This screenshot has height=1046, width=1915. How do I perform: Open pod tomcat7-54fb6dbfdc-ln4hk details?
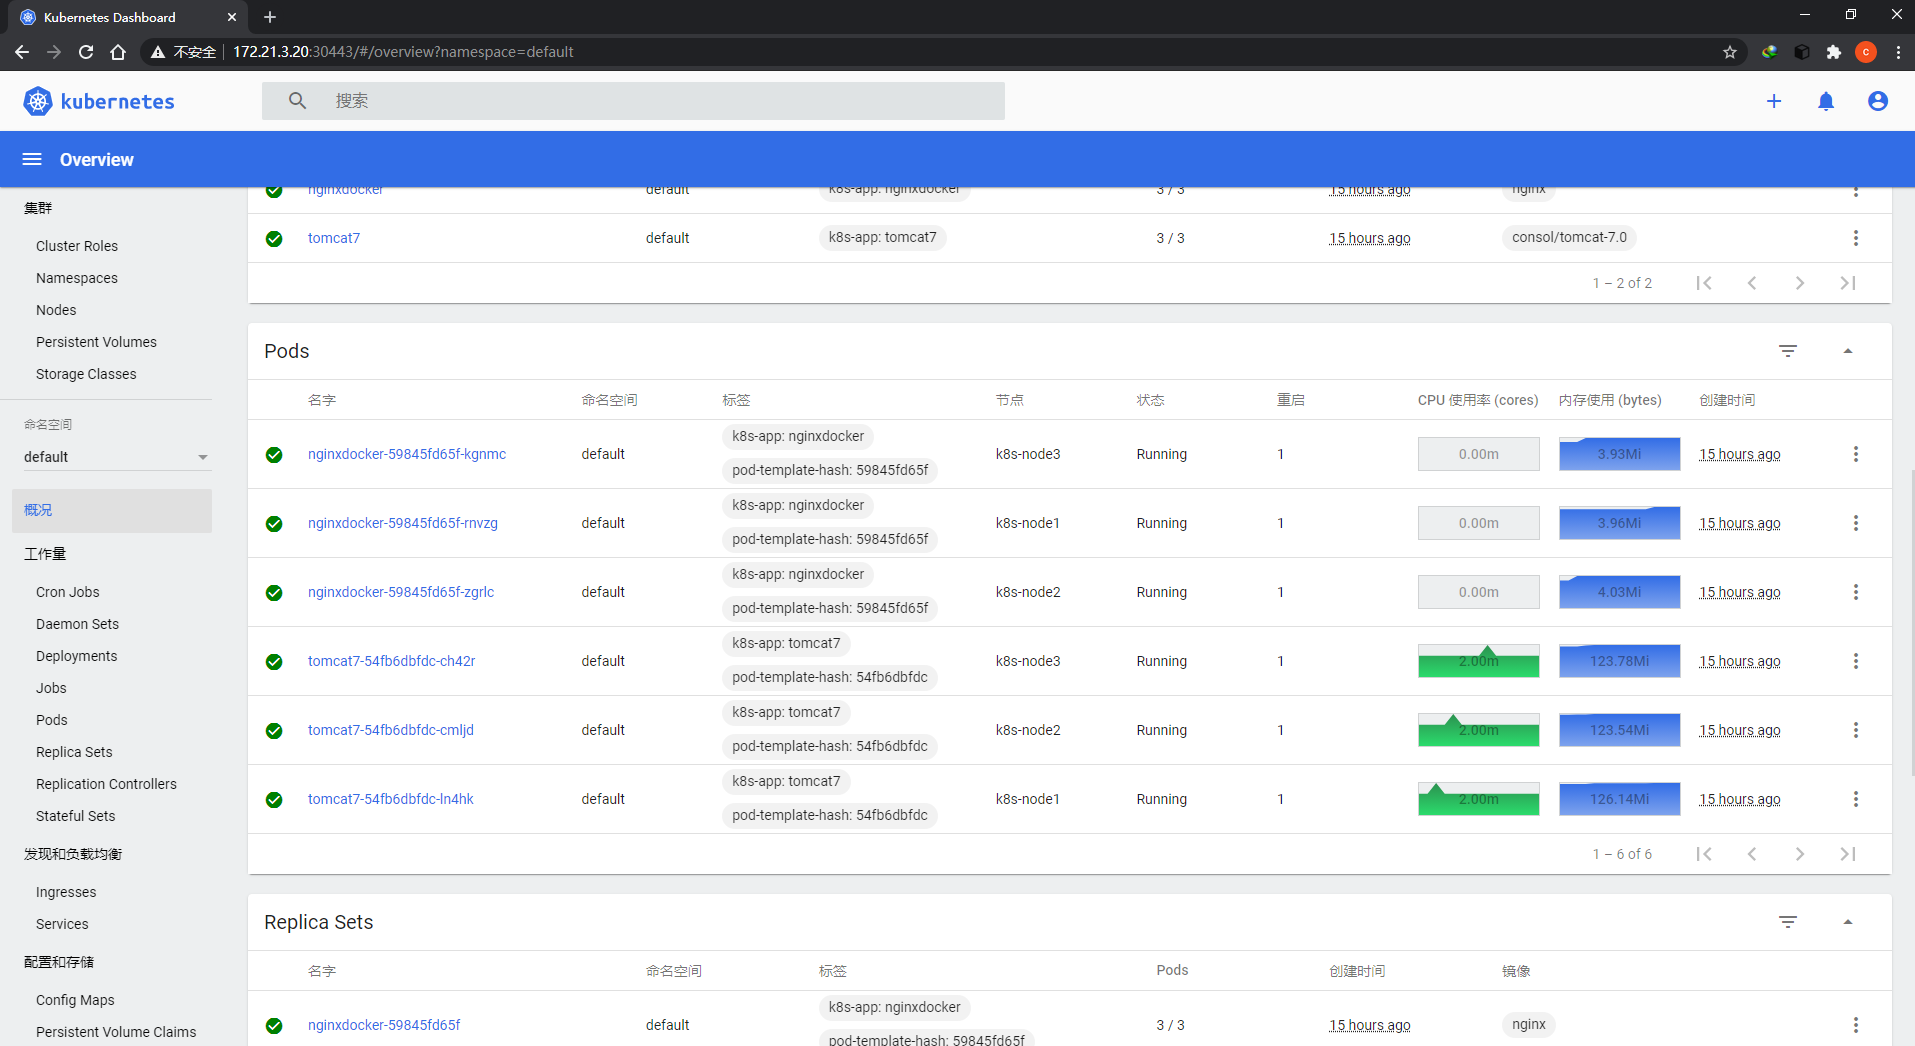[x=391, y=799]
